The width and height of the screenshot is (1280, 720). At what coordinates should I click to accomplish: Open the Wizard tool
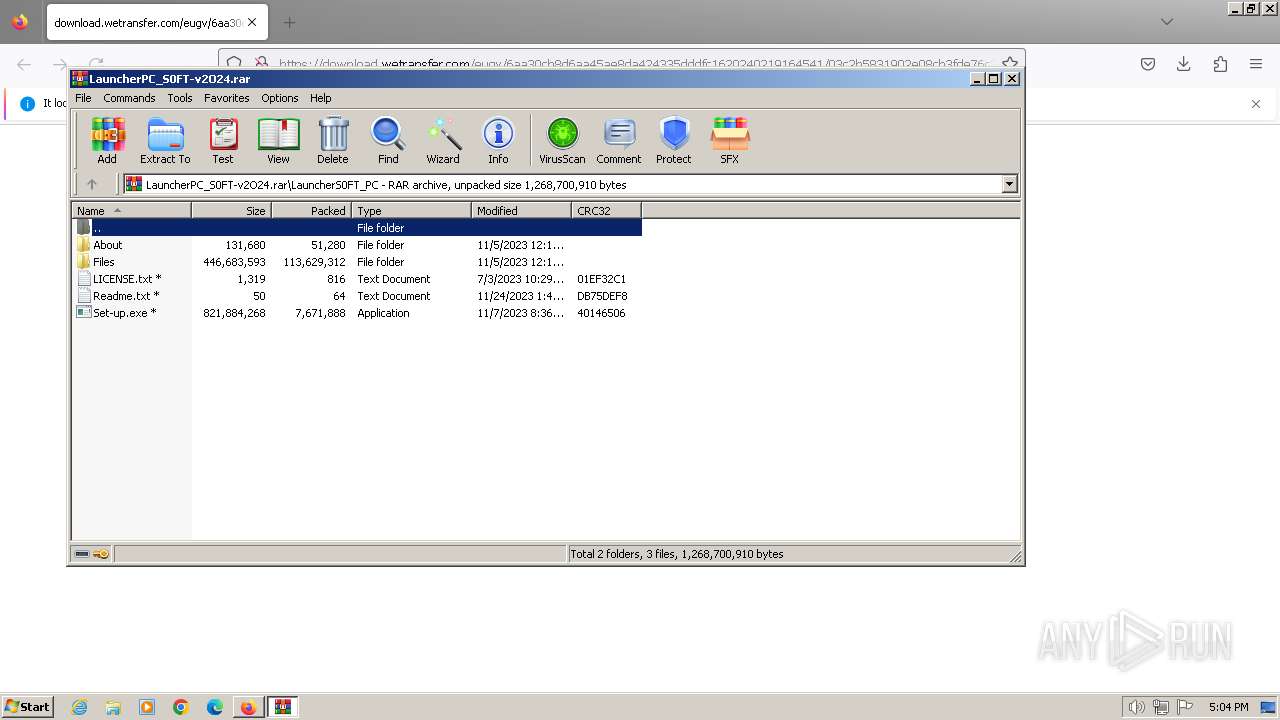point(443,140)
